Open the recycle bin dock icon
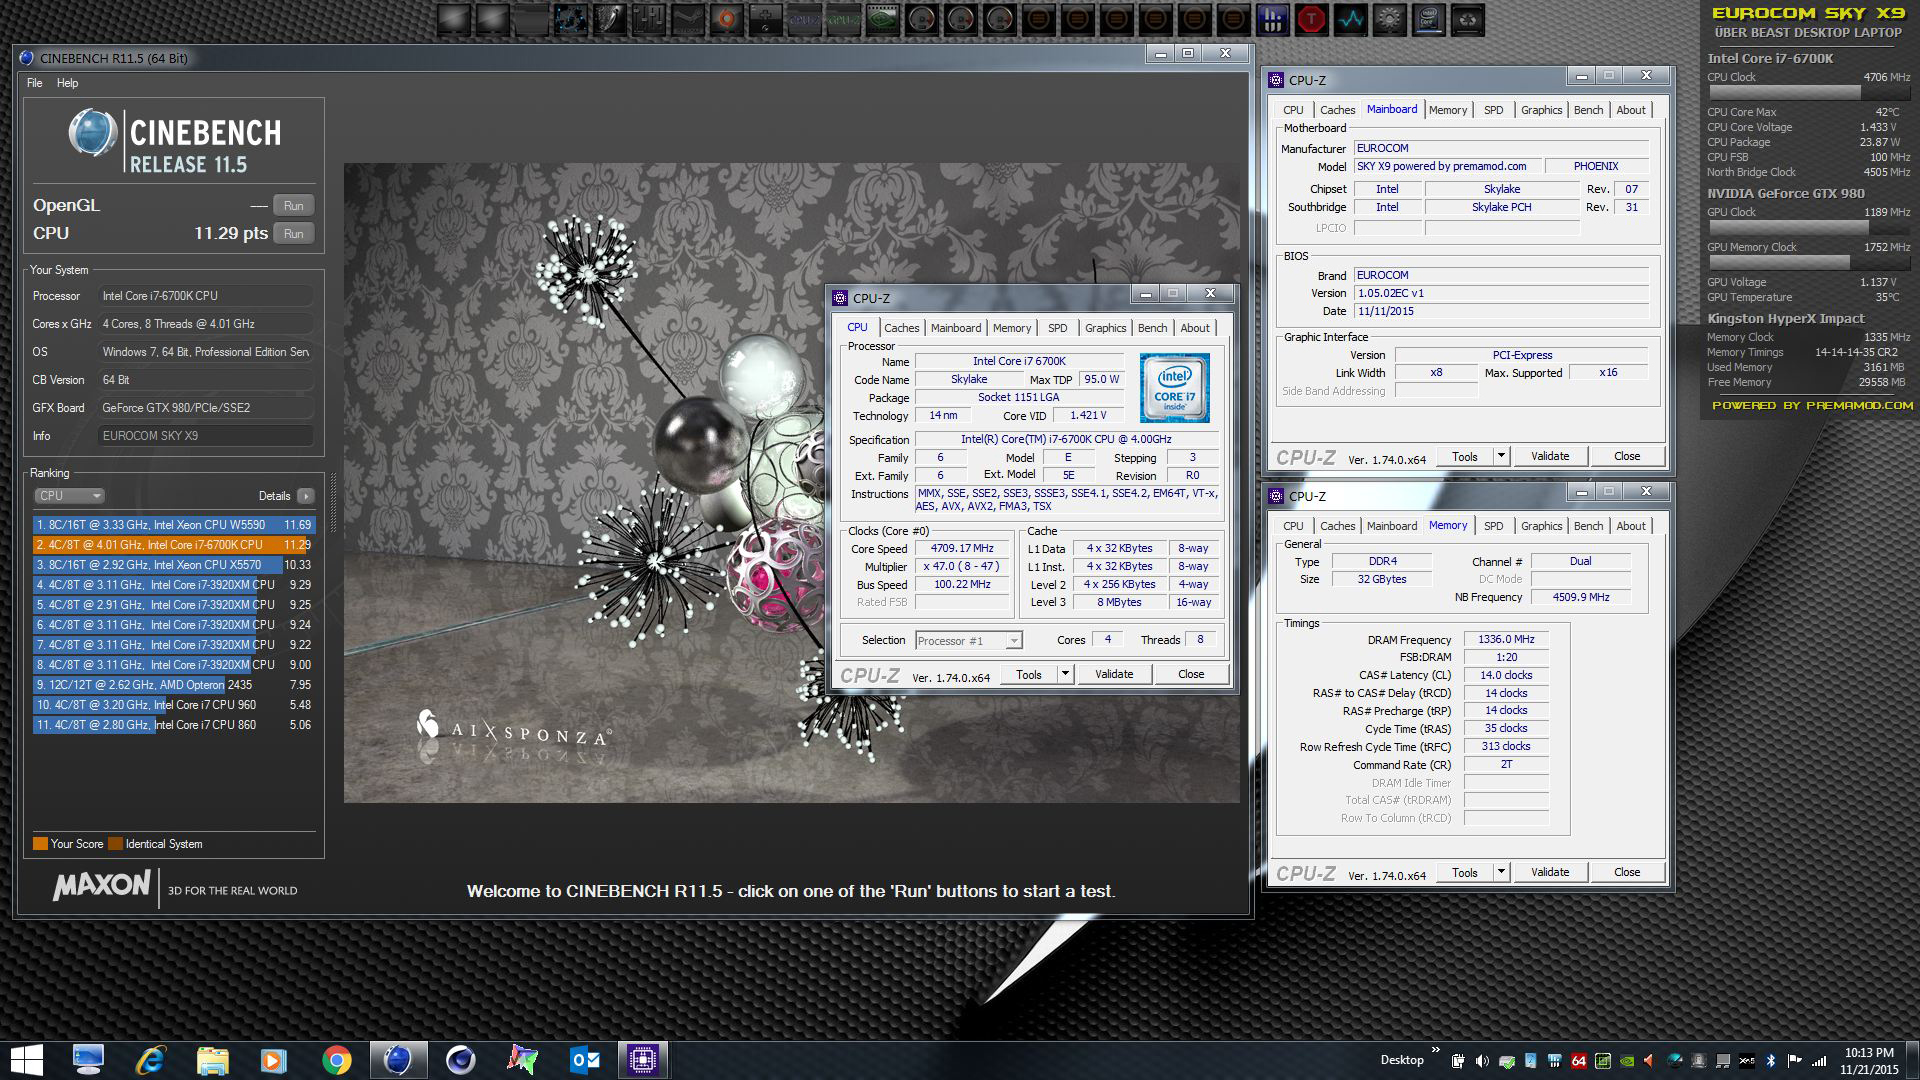This screenshot has height=1080, width=1920. tap(1468, 19)
